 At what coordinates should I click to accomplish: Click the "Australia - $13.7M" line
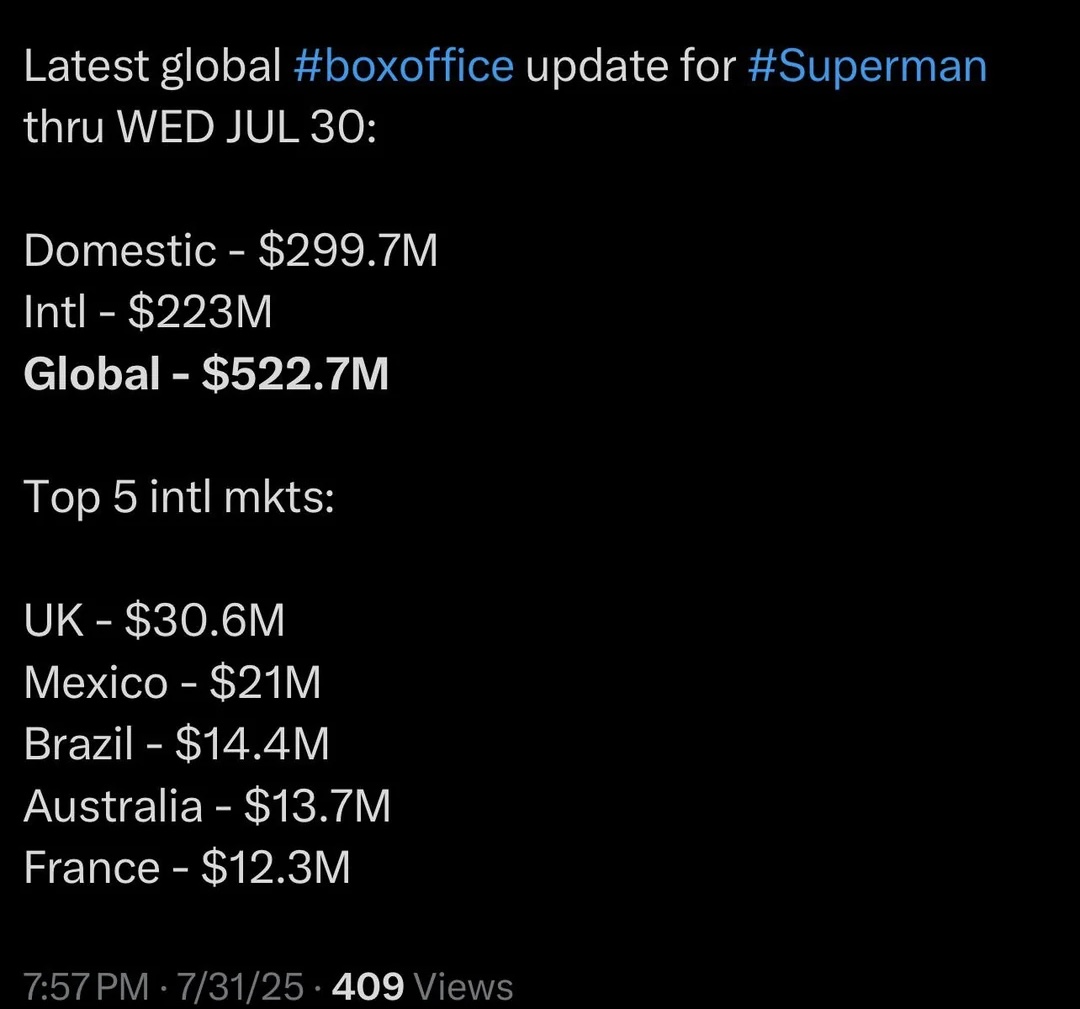[x=206, y=805]
